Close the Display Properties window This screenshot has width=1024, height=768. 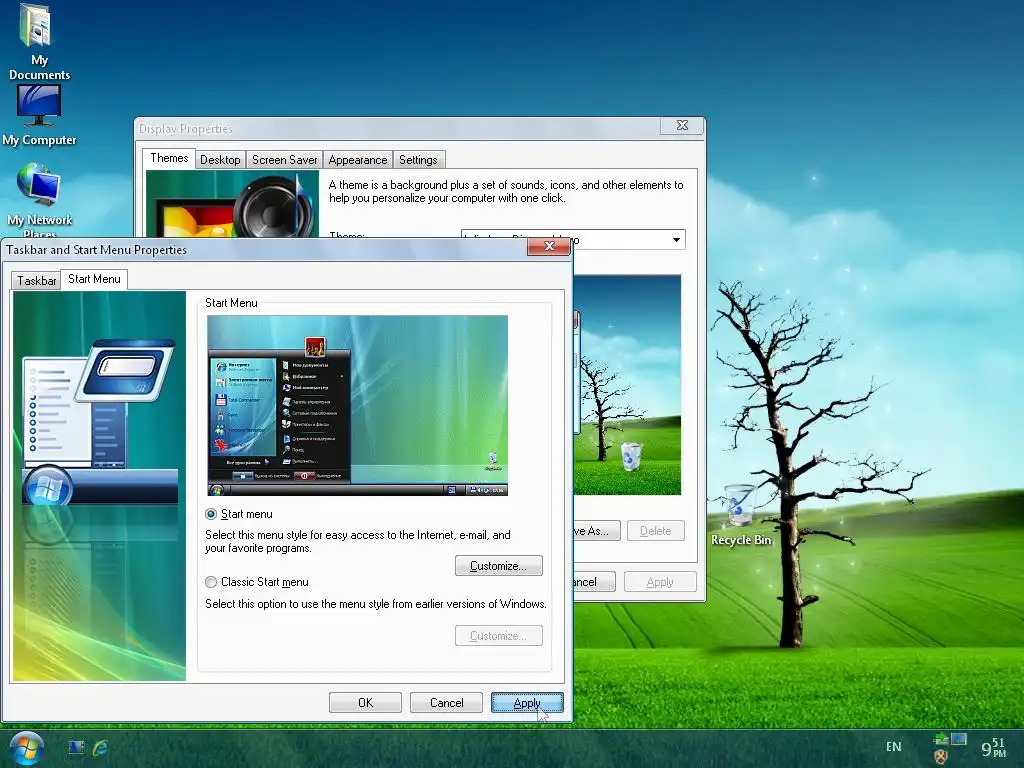682,125
